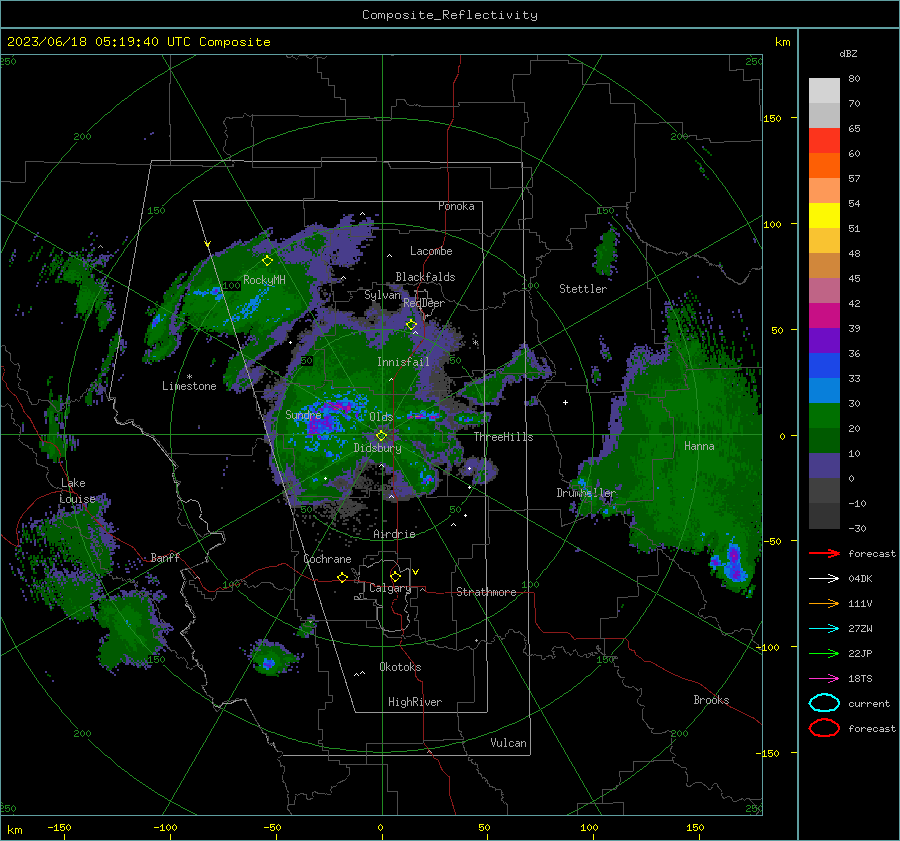The height and width of the screenshot is (841, 900).
Task: Click the Sundre town label
Action: pos(303,414)
